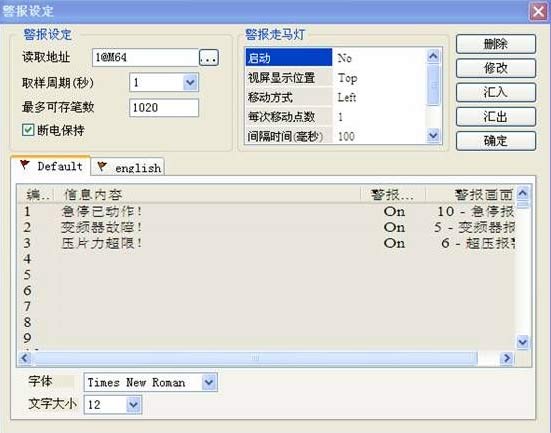Image resolution: width=551 pixels, height=433 pixels.
Task: Toggle the 断电保持 checkbox
Action: pos(28,130)
